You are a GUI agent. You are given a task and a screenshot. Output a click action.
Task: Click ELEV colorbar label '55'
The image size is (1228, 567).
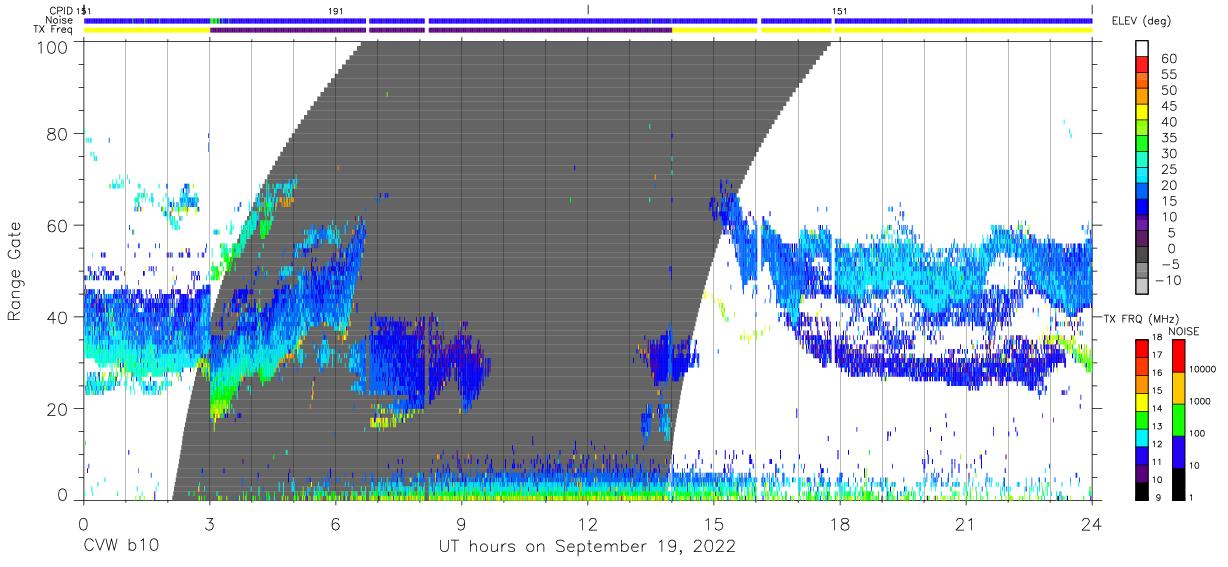(1167, 74)
